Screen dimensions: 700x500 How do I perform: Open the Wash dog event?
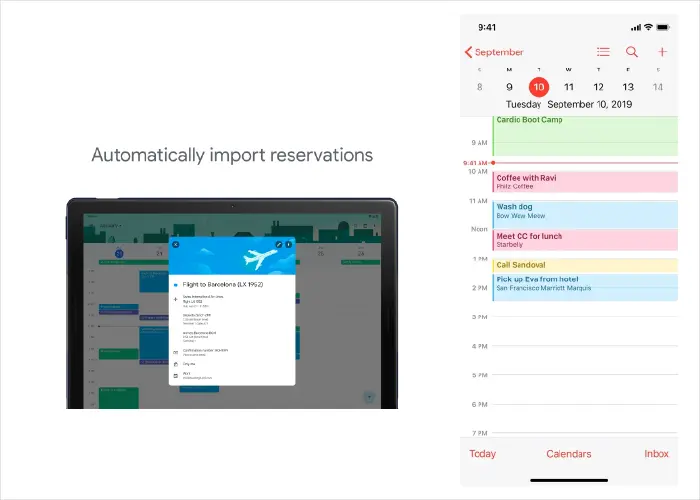point(585,215)
